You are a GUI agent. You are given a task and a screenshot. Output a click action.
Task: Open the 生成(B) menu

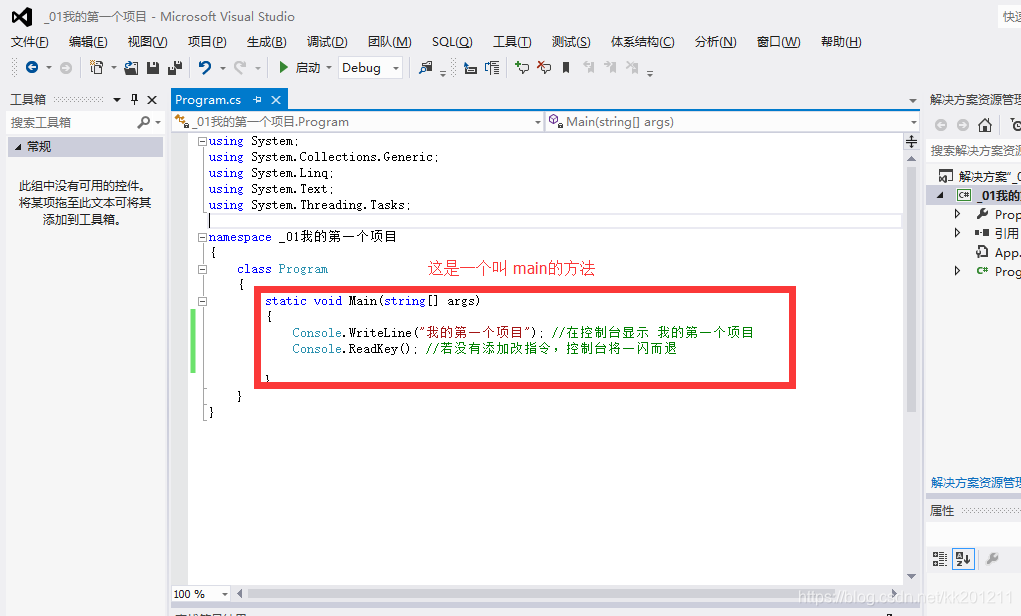click(266, 42)
